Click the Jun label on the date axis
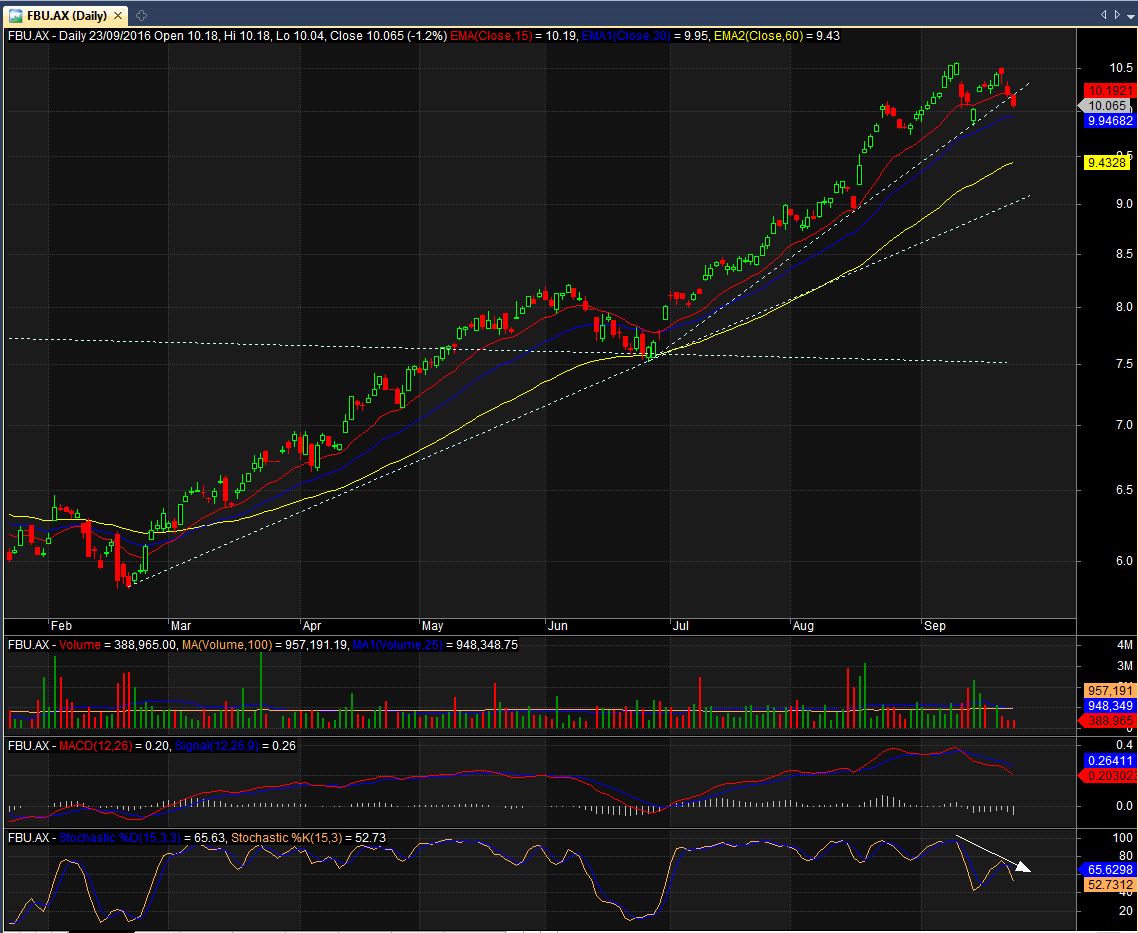 [558, 626]
